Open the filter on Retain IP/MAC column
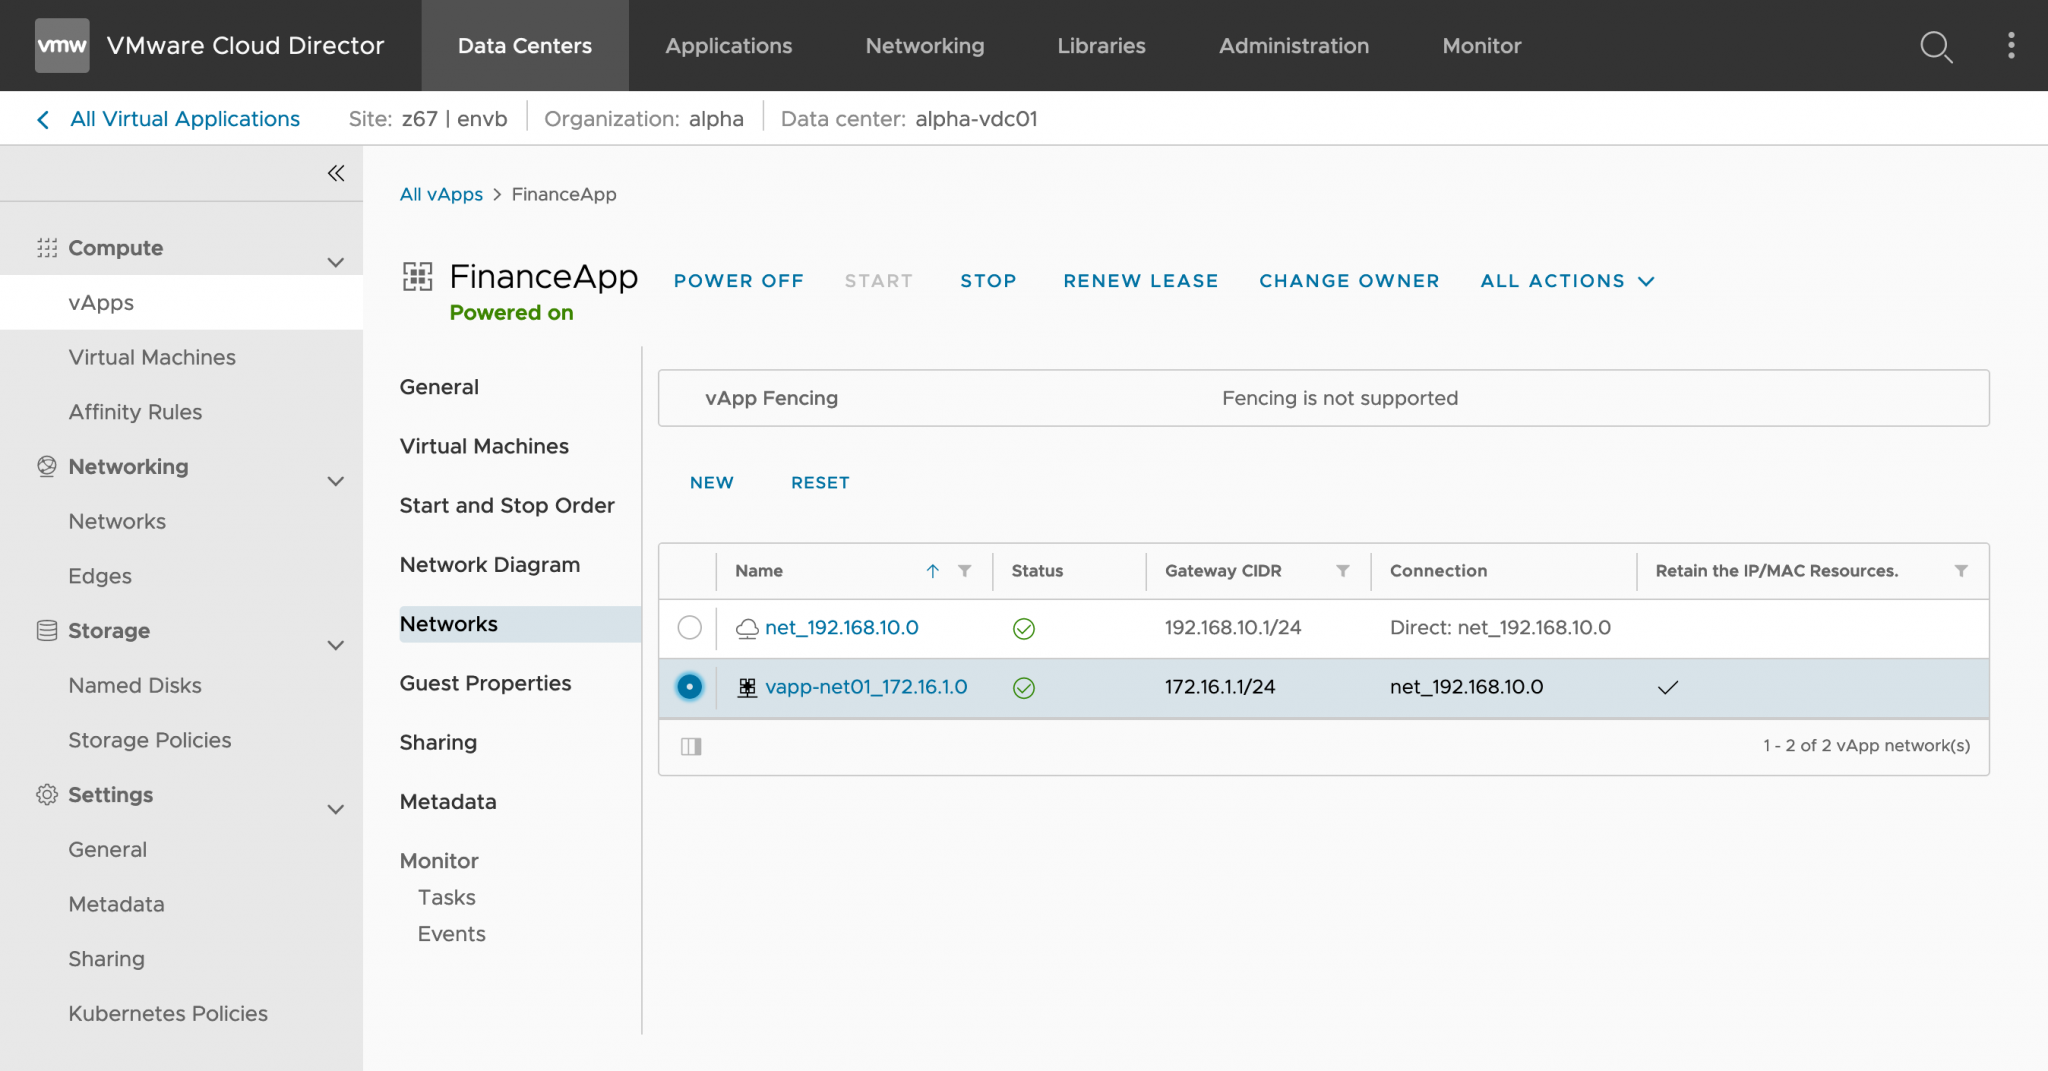This screenshot has width=2048, height=1071. [1962, 571]
